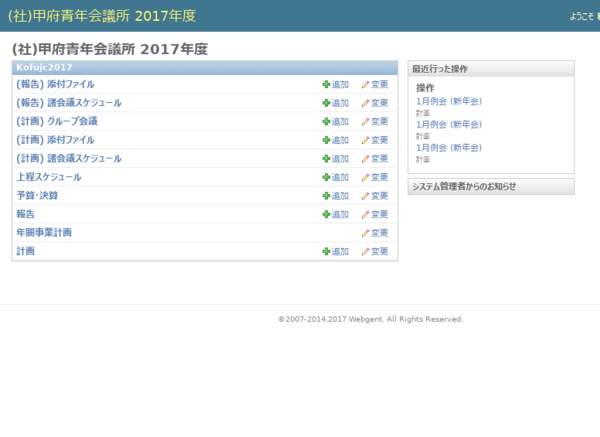600x437 pixels.
Task: Open the (報告) 添付ファイル list
Action: pyautogui.click(x=55, y=84)
